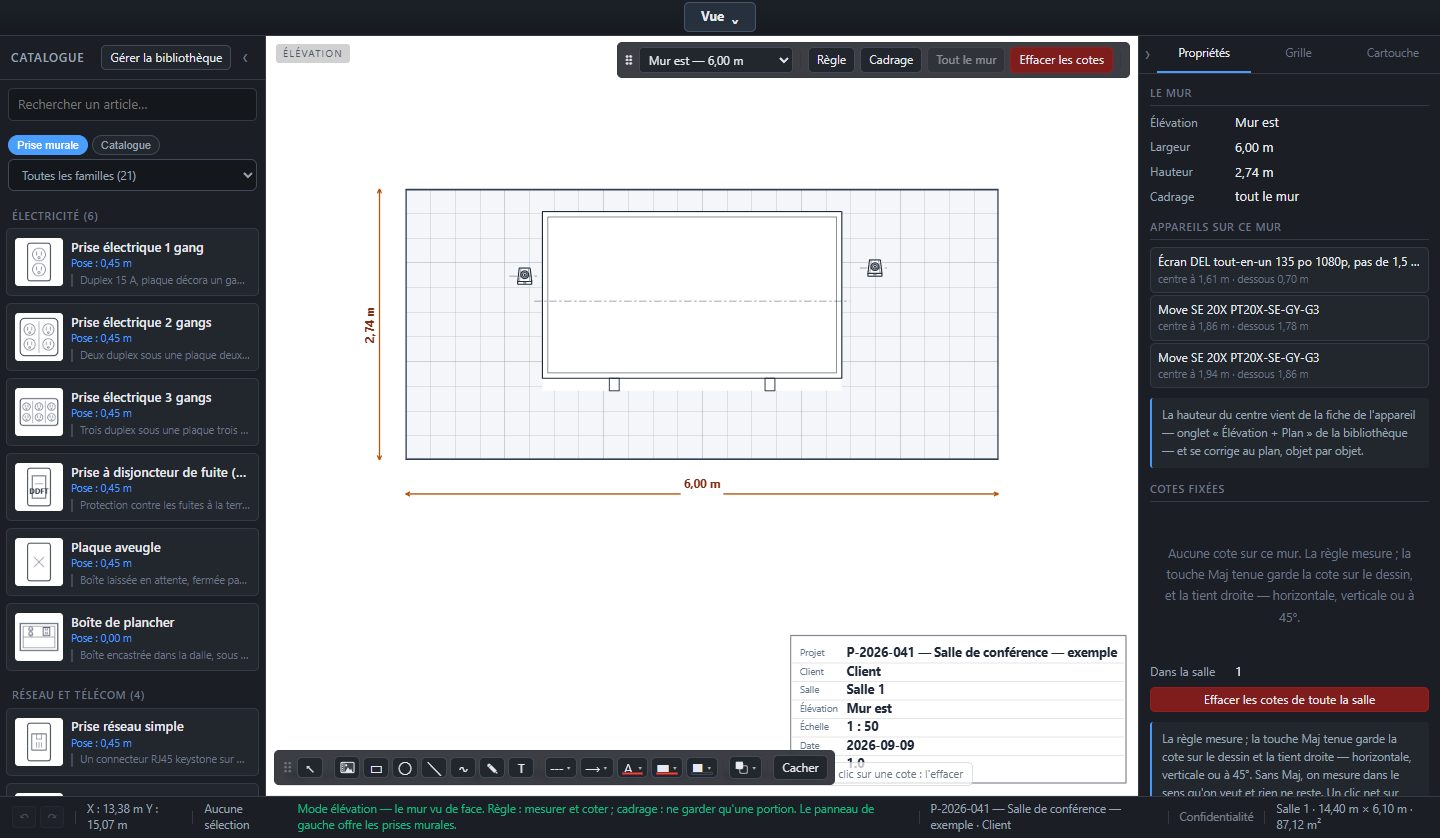The width and height of the screenshot is (1440, 838).
Task: Collapse the catalogue panel with the chevron
Action: pos(245,58)
